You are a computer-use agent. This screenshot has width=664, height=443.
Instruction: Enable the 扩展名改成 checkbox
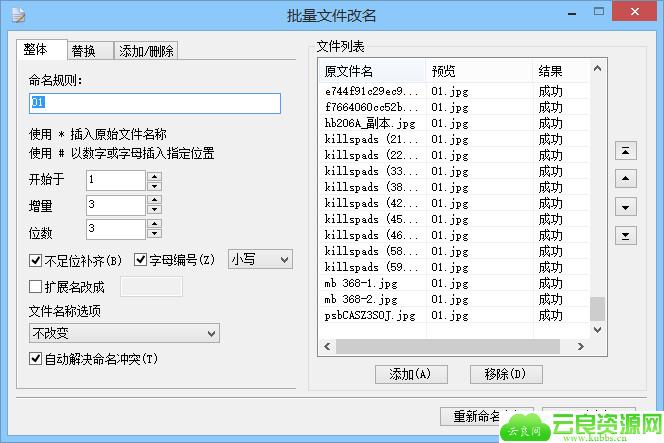[x=36, y=287]
